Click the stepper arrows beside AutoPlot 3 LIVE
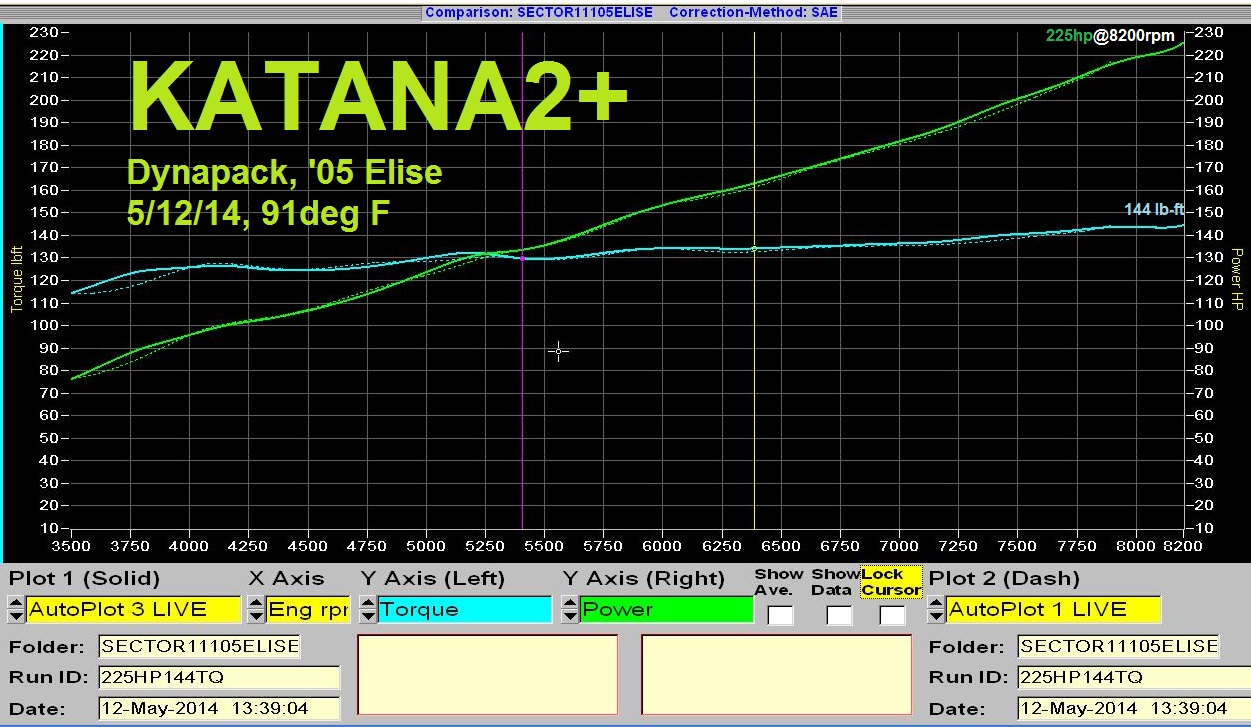1251x727 pixels. point(16,609)
